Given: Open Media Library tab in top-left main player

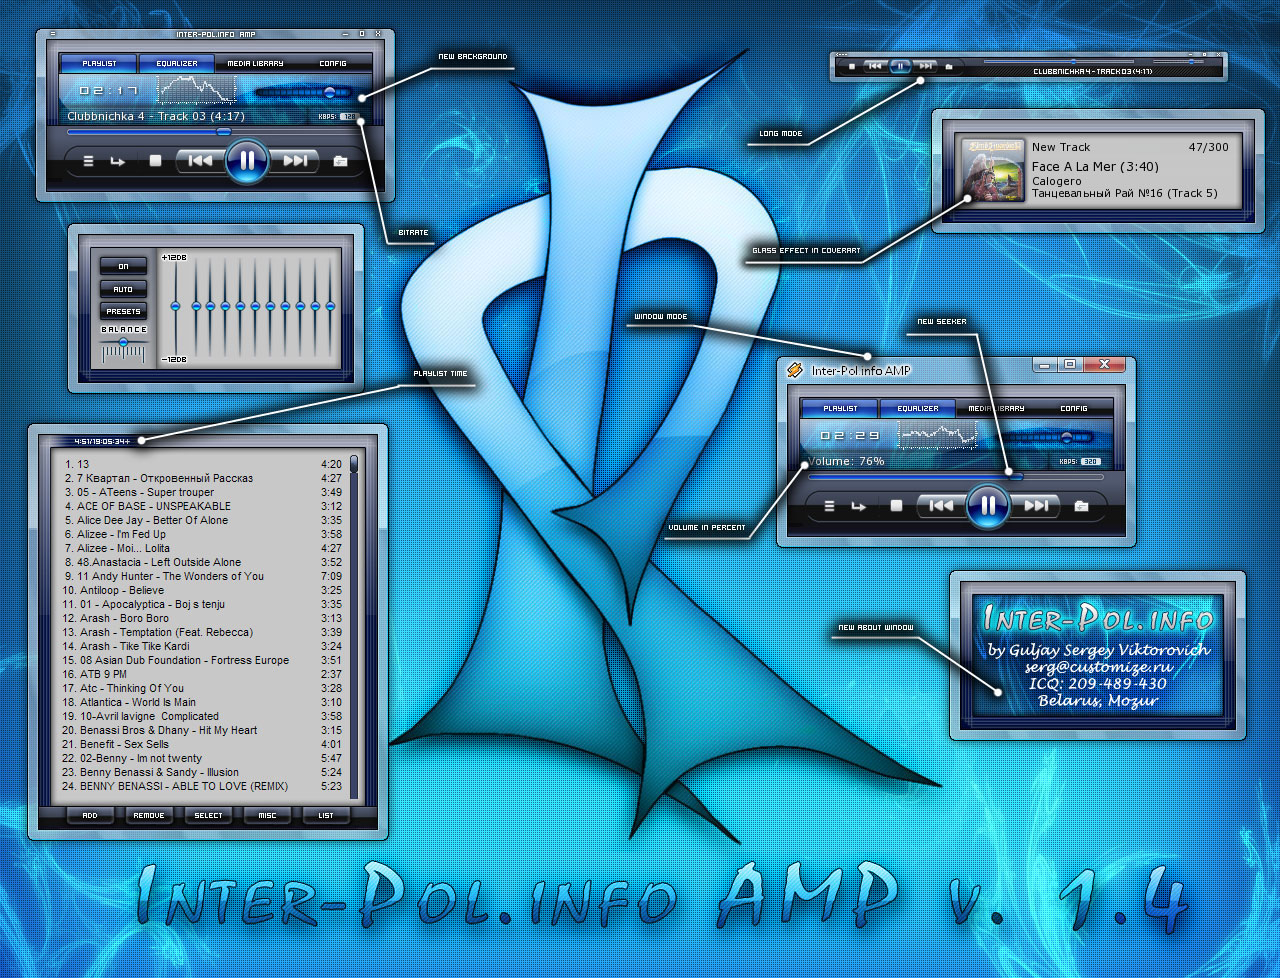Looking at the screenshot, I should tap(255, 63).
